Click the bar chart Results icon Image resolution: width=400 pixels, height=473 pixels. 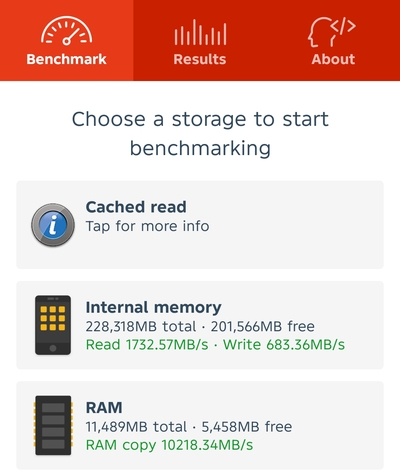click(x=200, y=32)
